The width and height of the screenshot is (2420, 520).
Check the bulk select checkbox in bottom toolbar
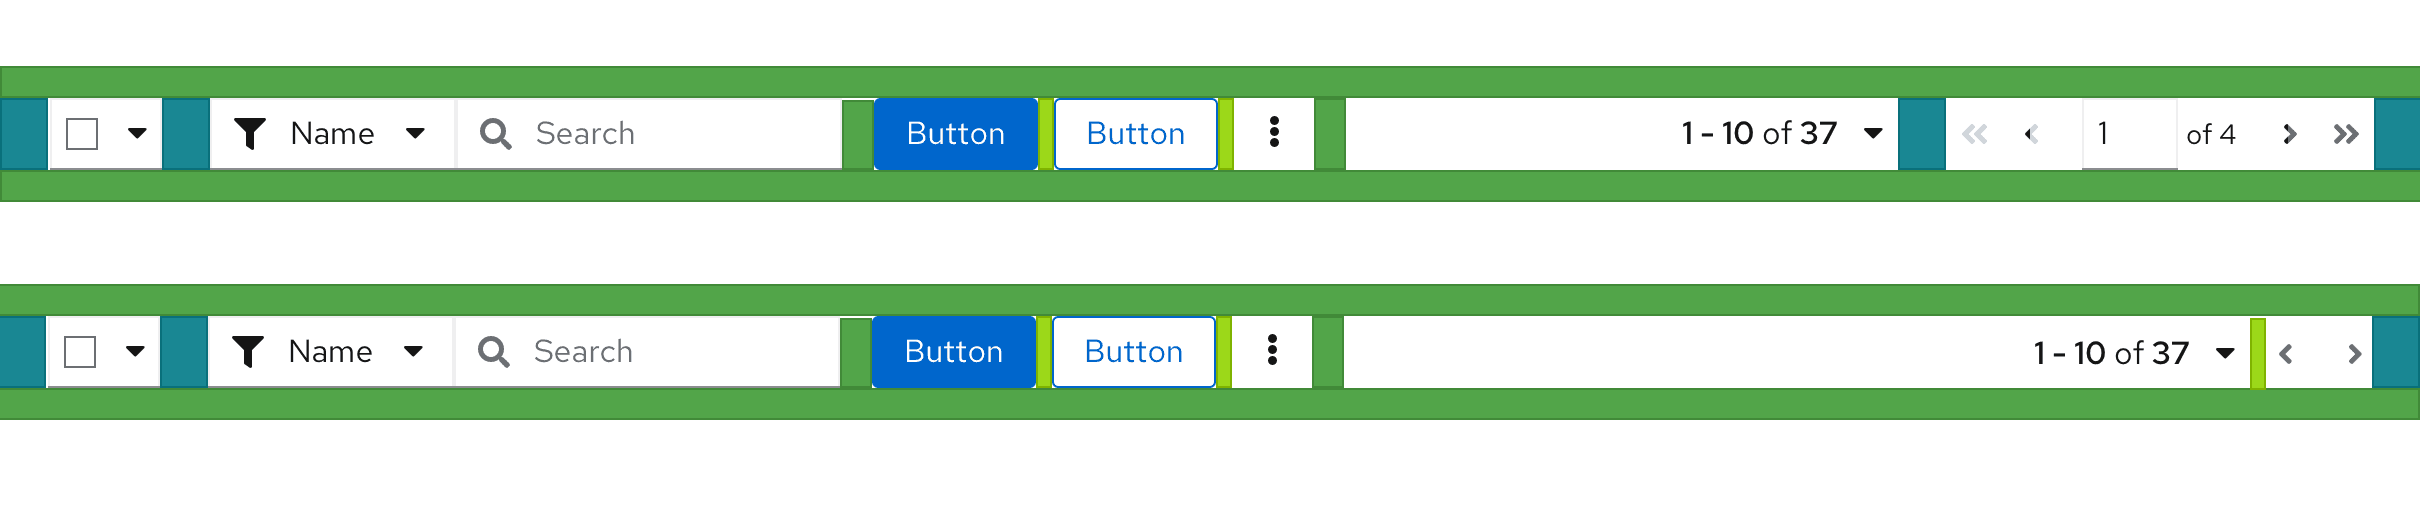tap(80, 352)
